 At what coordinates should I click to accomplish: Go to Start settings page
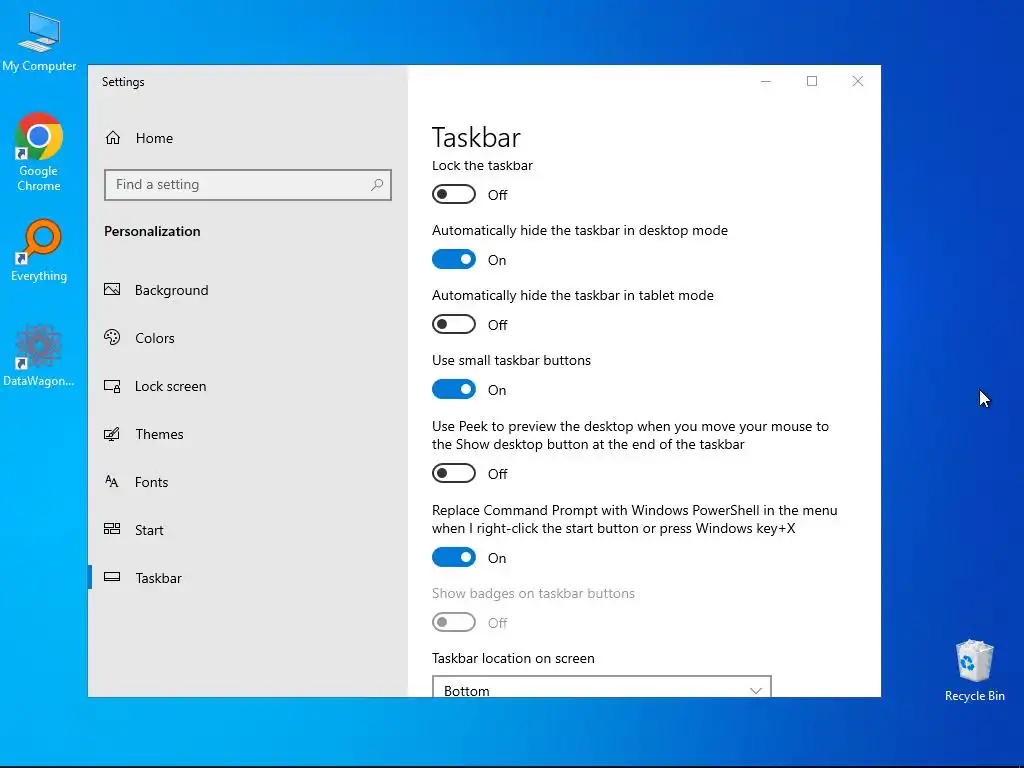(x=248, y=530)
